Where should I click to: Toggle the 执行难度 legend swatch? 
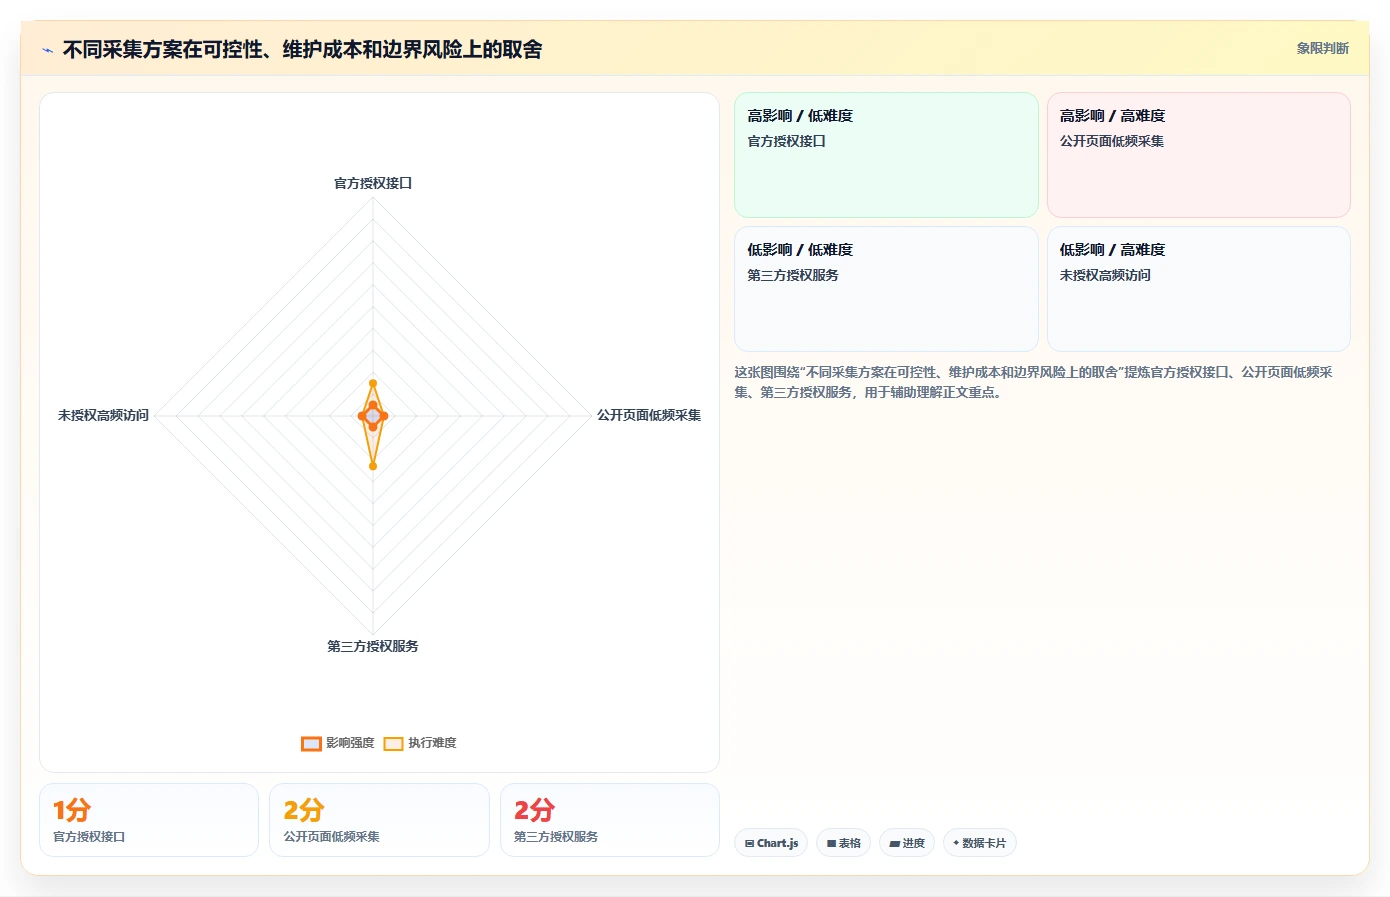(393, 743)
